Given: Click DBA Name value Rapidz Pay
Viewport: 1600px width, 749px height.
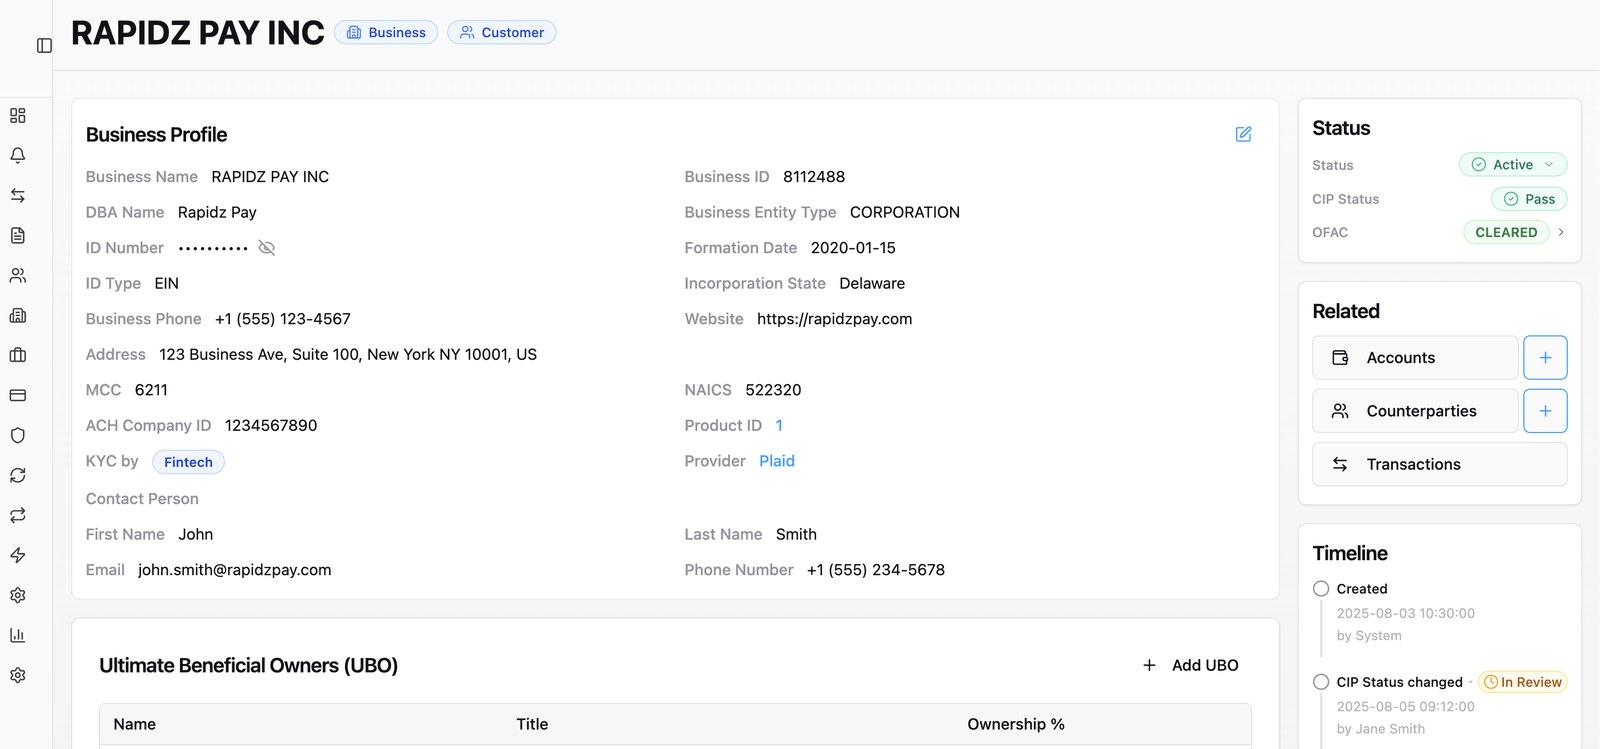Looking at the screenshot, I should (x=217, y=212).
